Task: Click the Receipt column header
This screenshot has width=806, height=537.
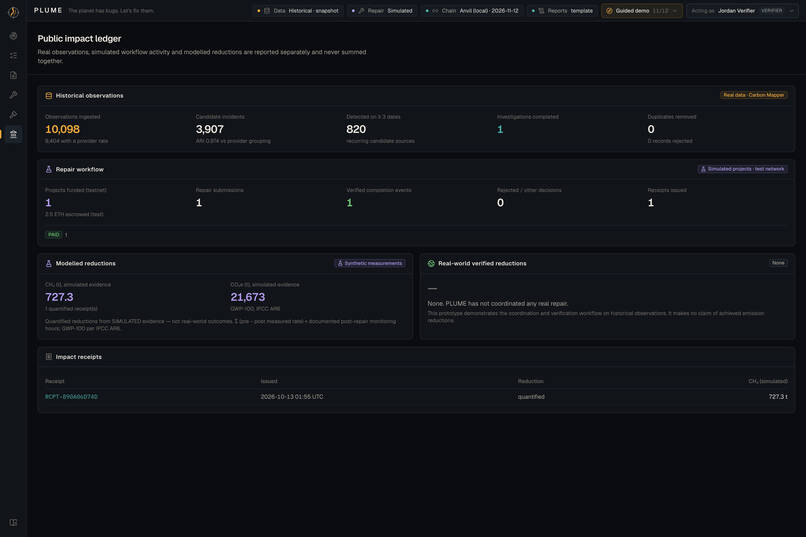Action: click(54, 381)
